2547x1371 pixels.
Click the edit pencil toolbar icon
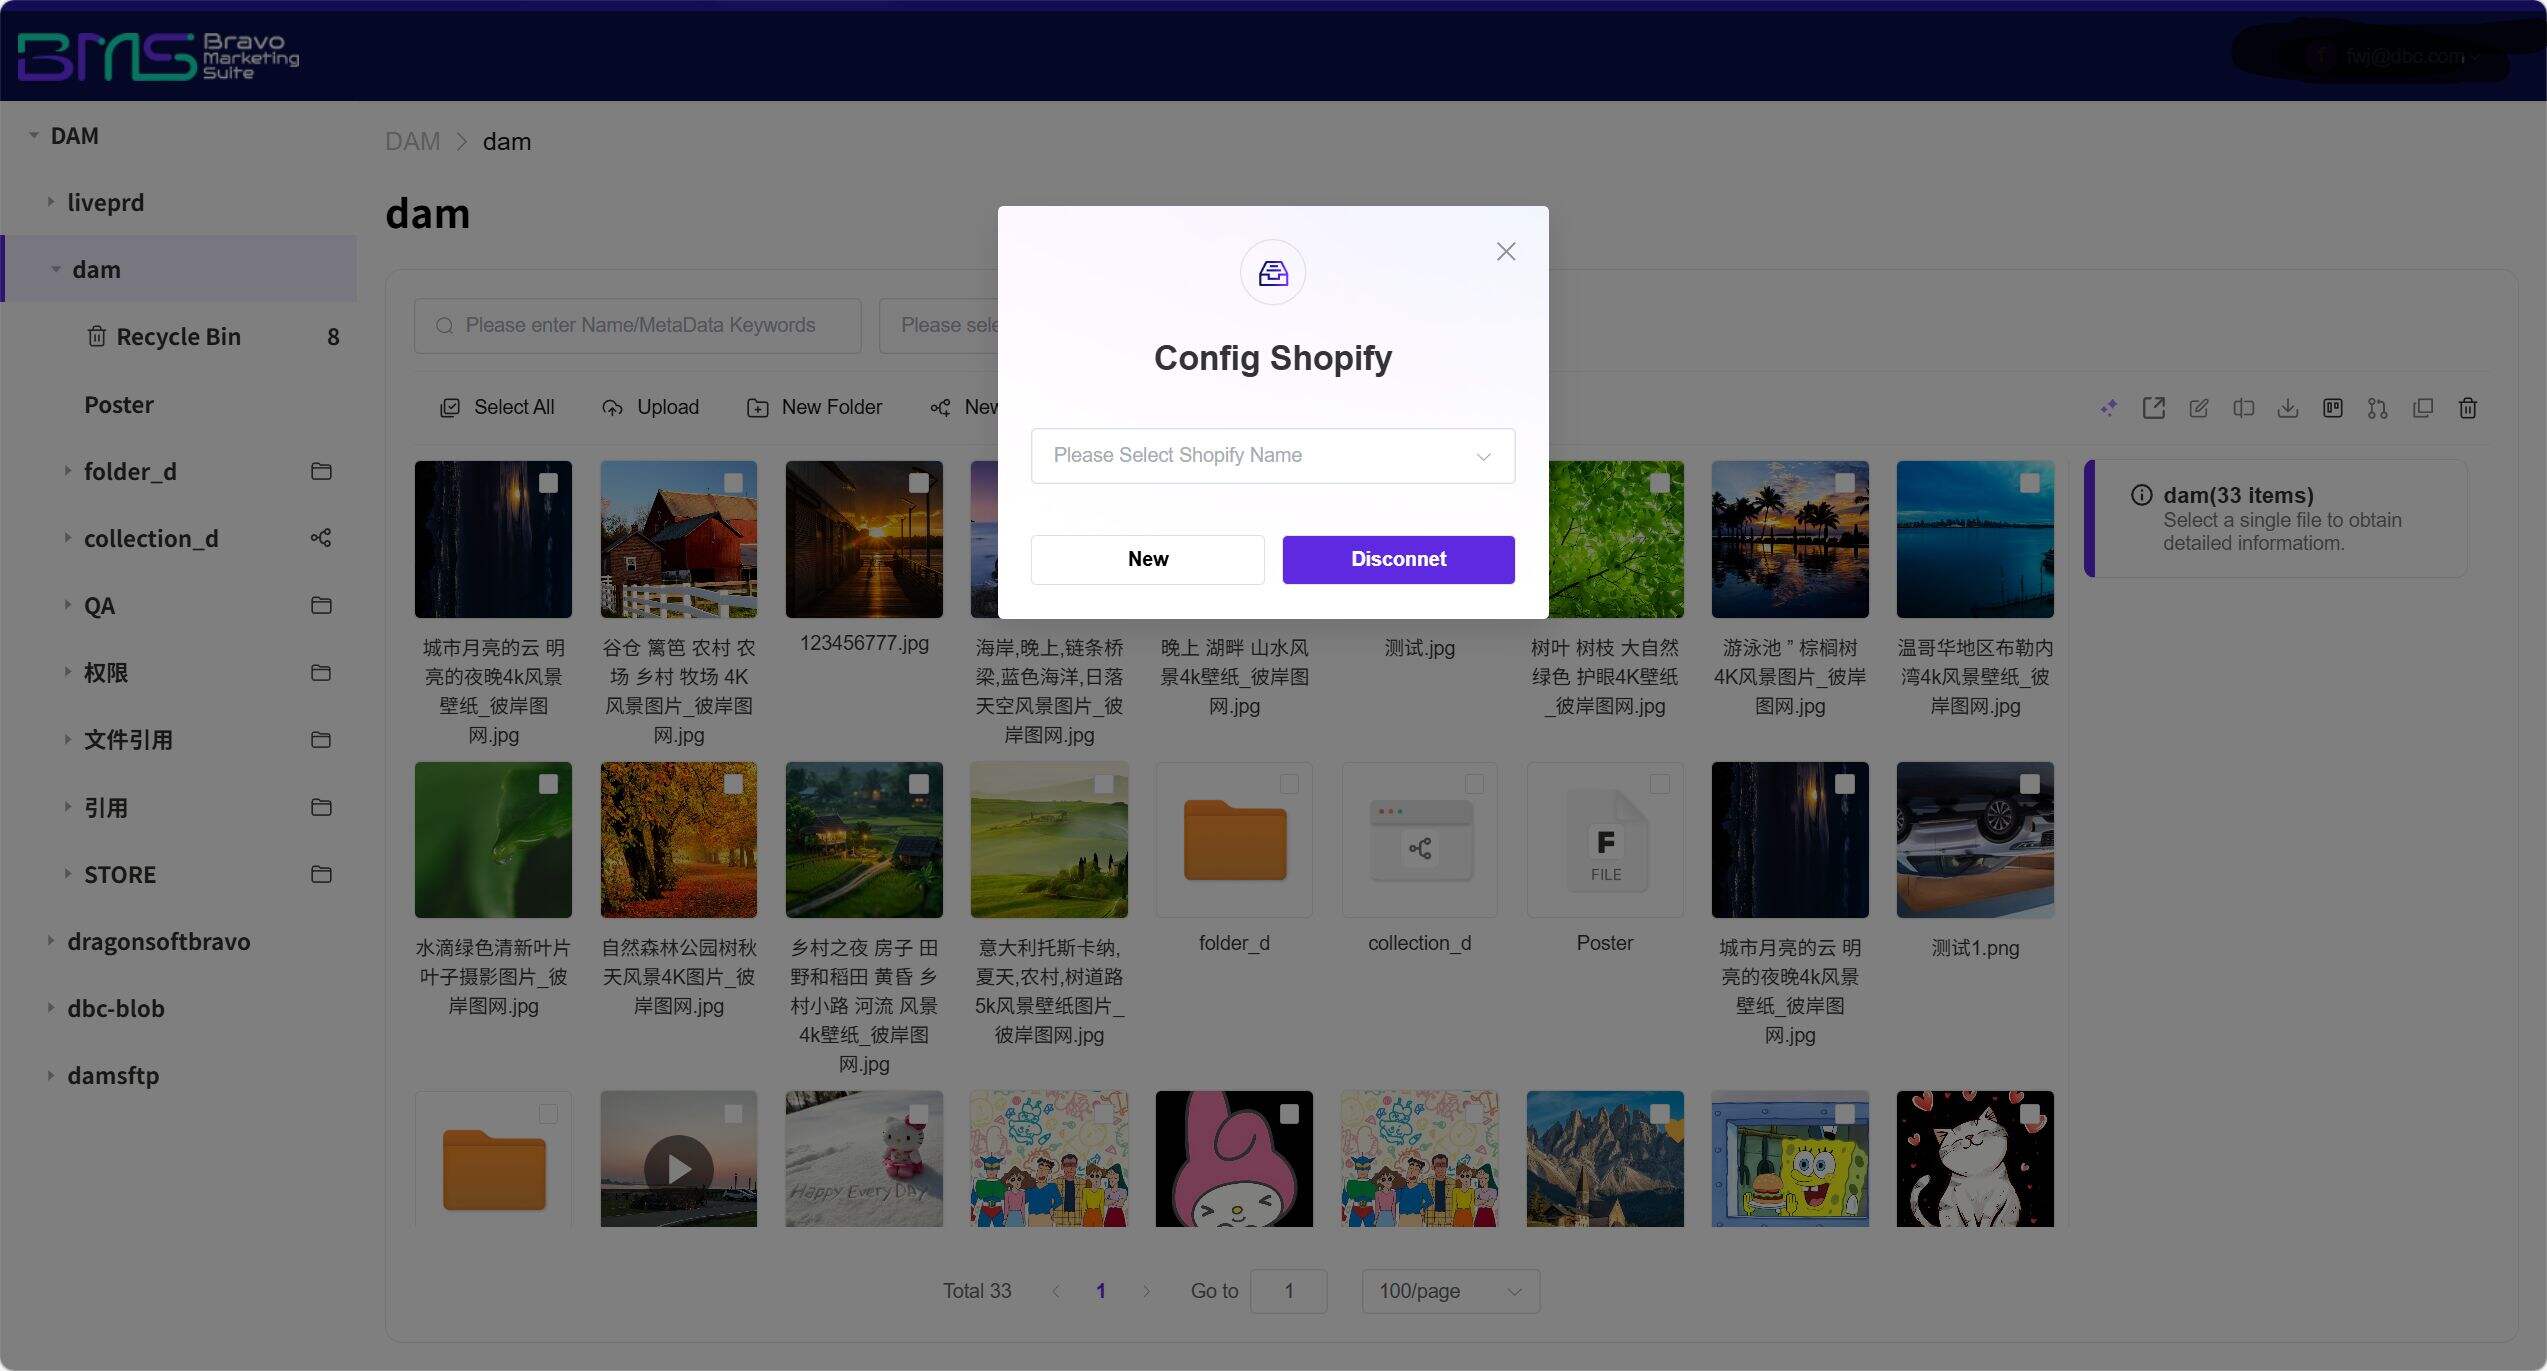tap(2198, 408)
